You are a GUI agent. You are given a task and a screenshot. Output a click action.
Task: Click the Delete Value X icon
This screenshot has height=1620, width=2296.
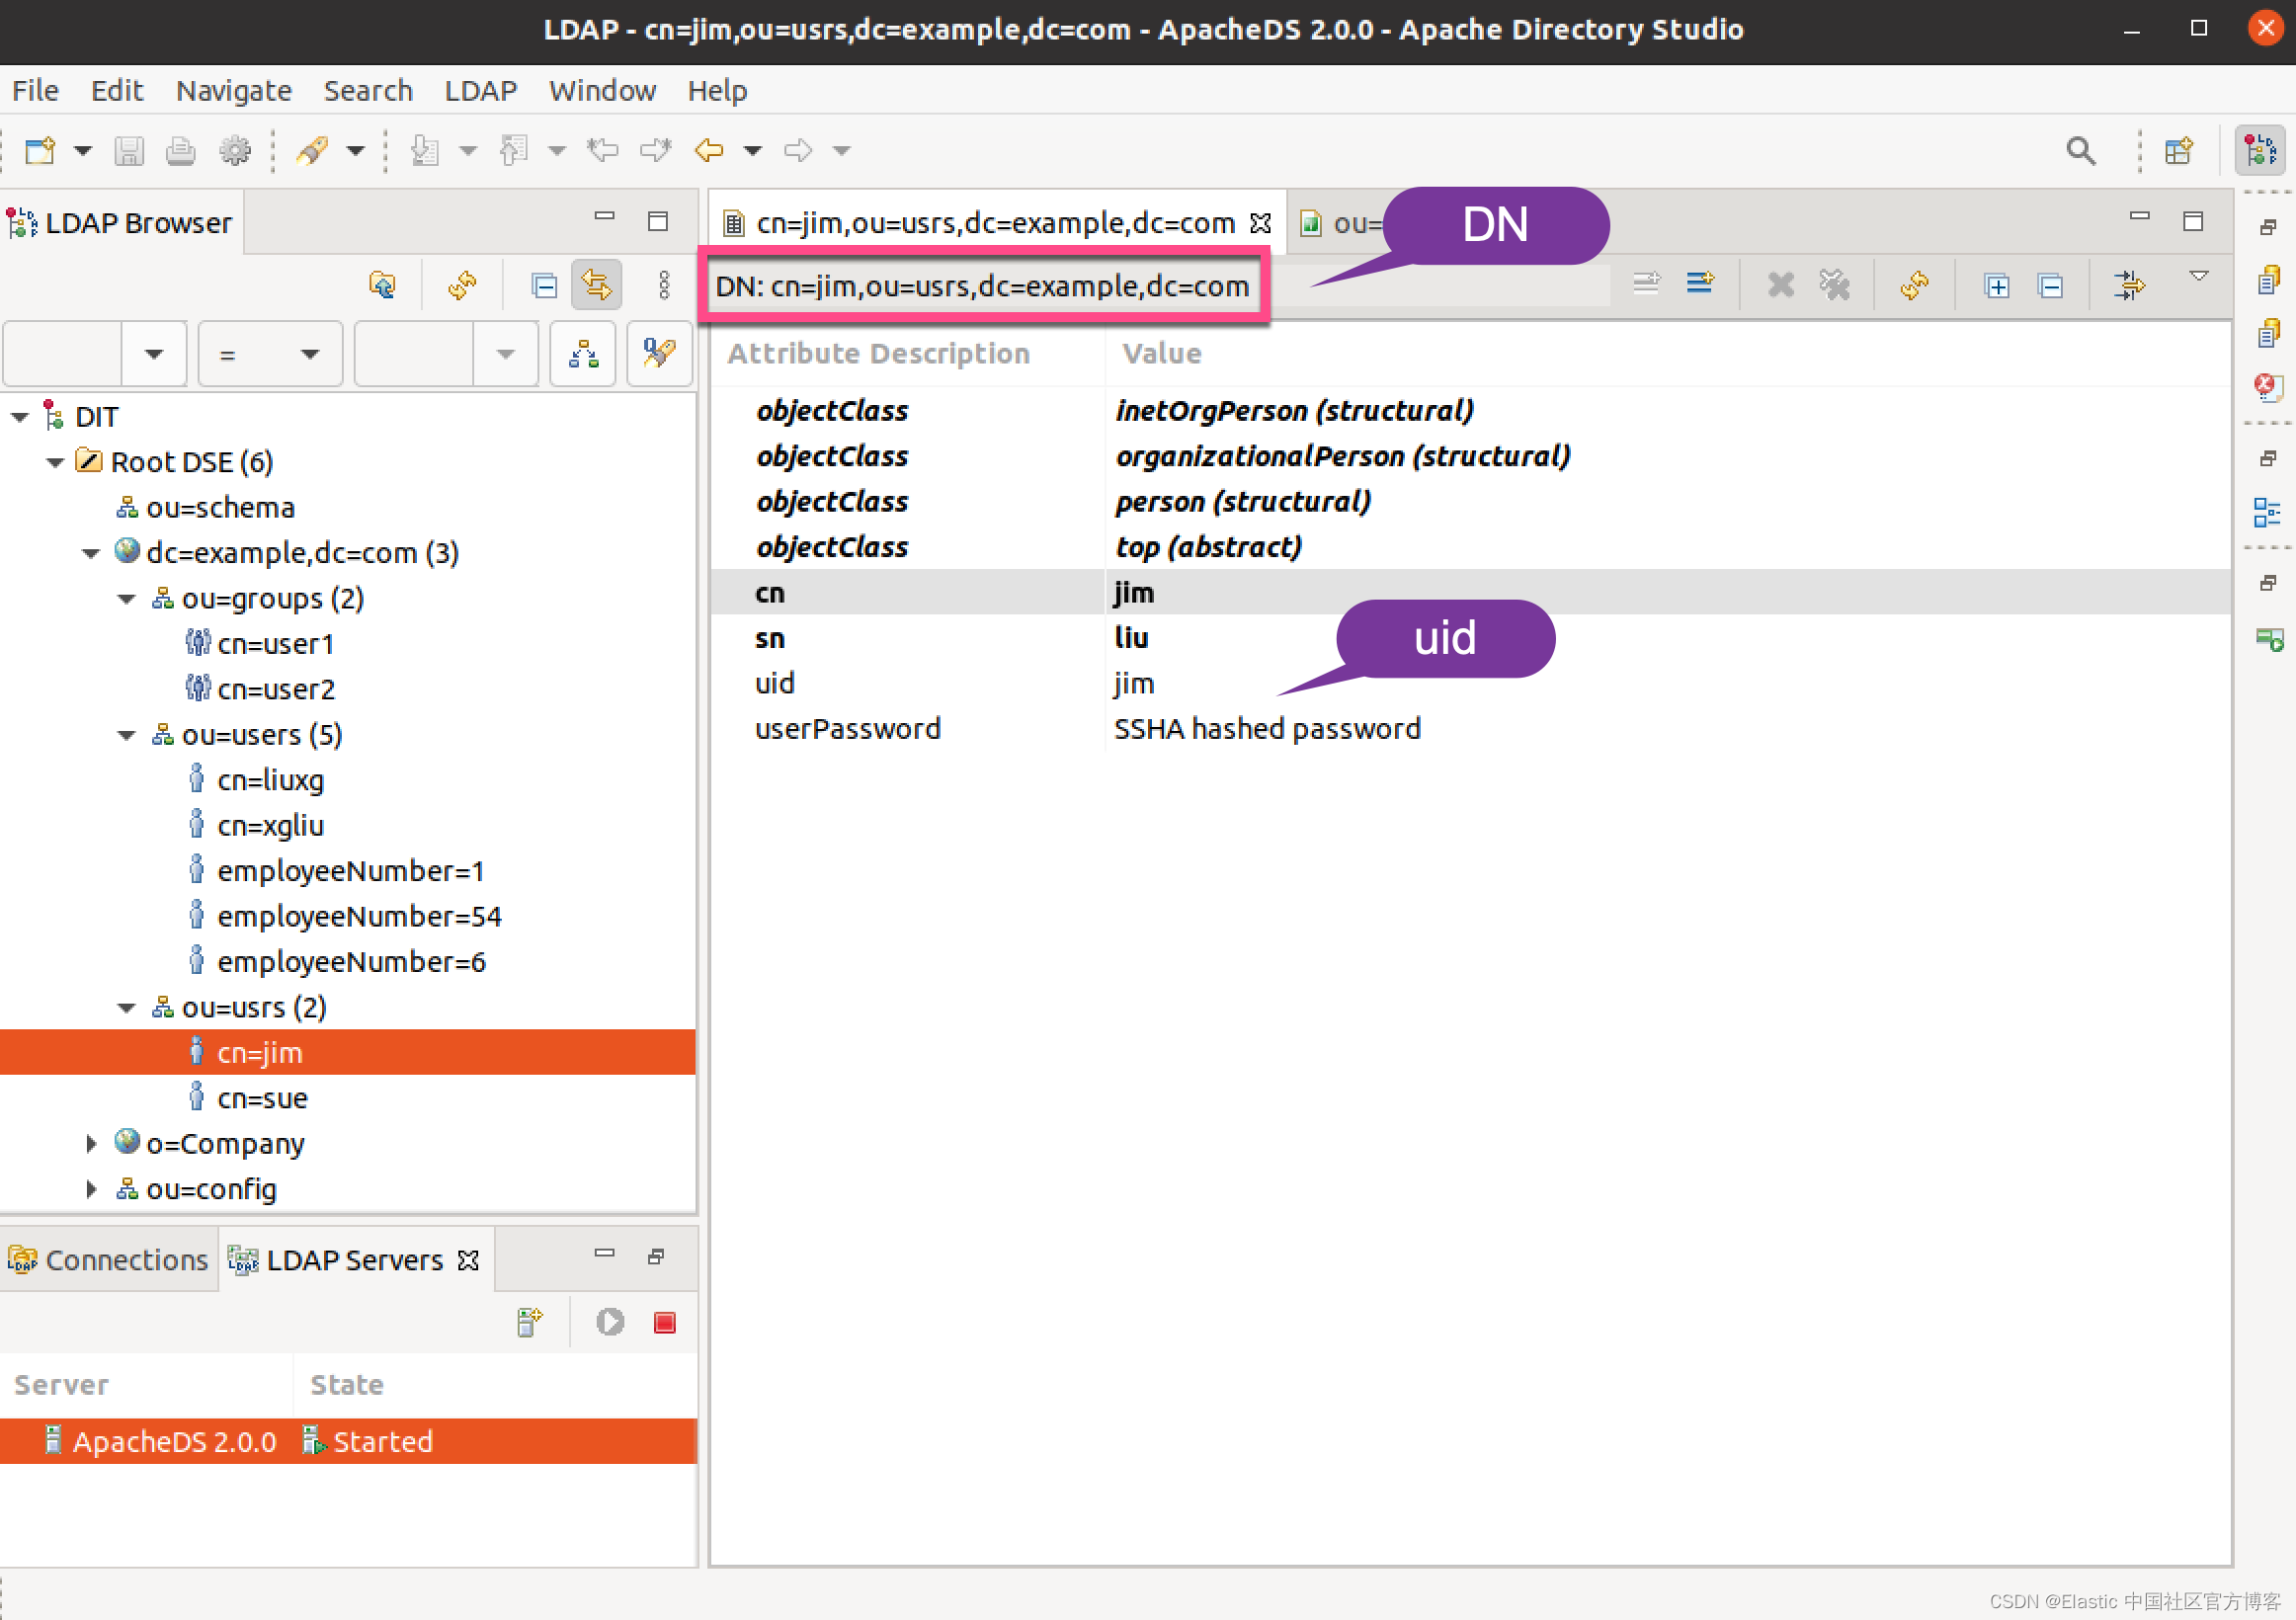(x=1780, y=285)
